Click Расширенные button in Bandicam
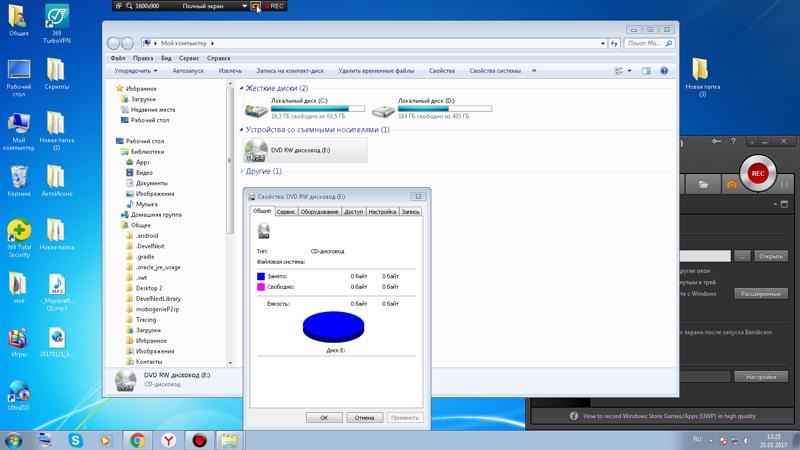Image resolution: width=800 pixels, height=450 pixels. tap(761, 294)
